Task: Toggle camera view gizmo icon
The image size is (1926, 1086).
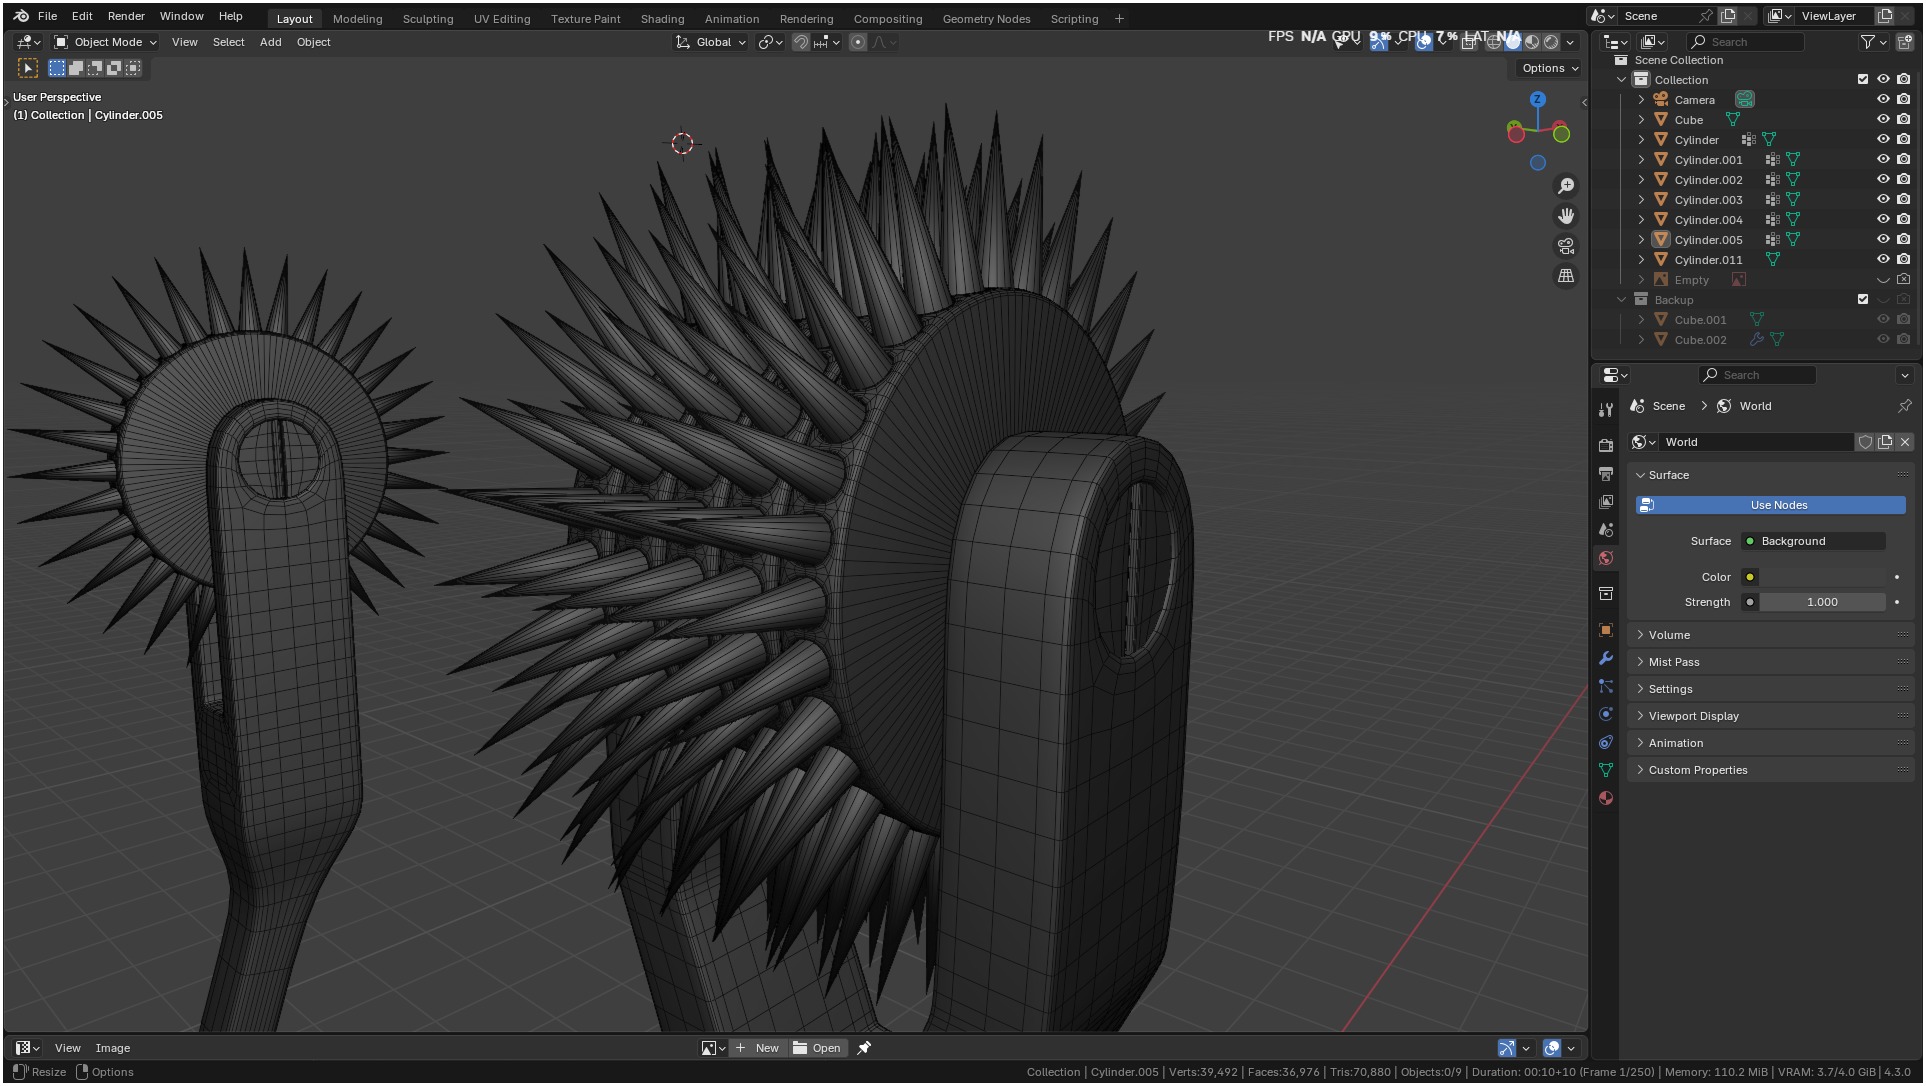Action: pos(1566,246)
